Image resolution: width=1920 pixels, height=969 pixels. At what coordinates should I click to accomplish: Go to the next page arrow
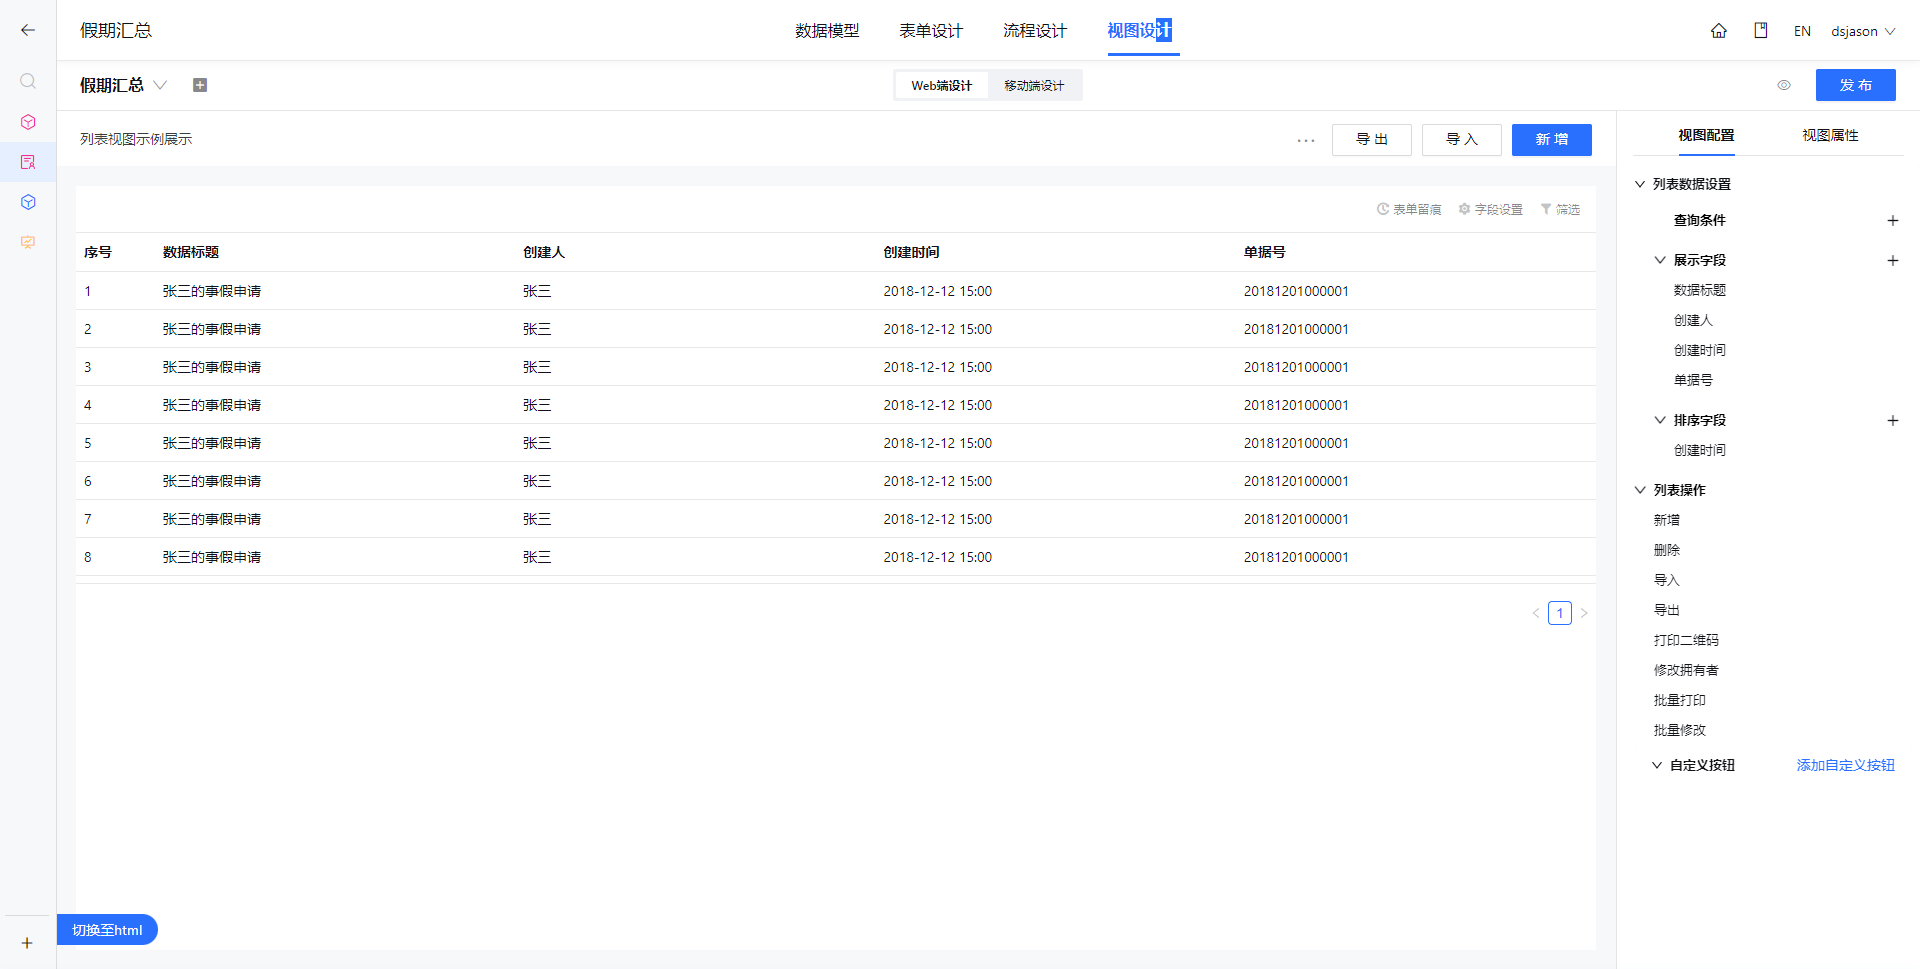coord(1584,613)
